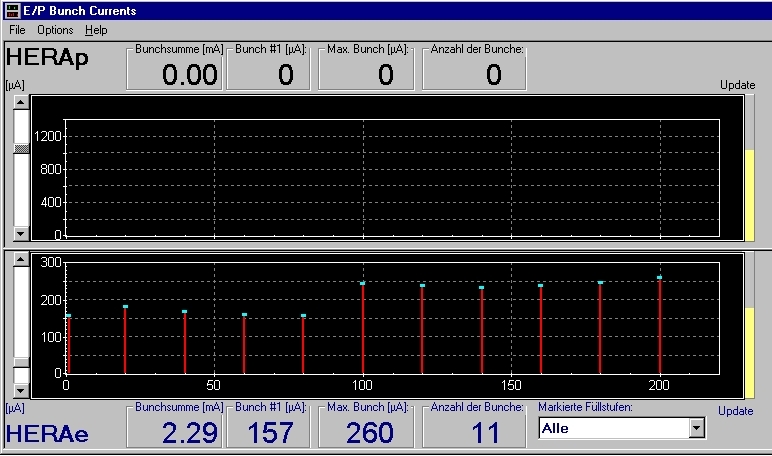Click the HERAe Bunch #1 value 157
Image resolution: width=772 pixels, height=456 pixels.
point(271,433)
